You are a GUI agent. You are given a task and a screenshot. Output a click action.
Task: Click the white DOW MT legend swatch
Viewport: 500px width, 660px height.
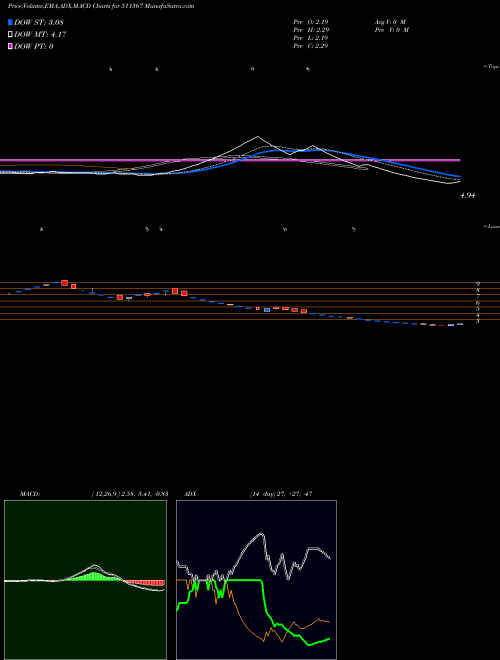11,35
